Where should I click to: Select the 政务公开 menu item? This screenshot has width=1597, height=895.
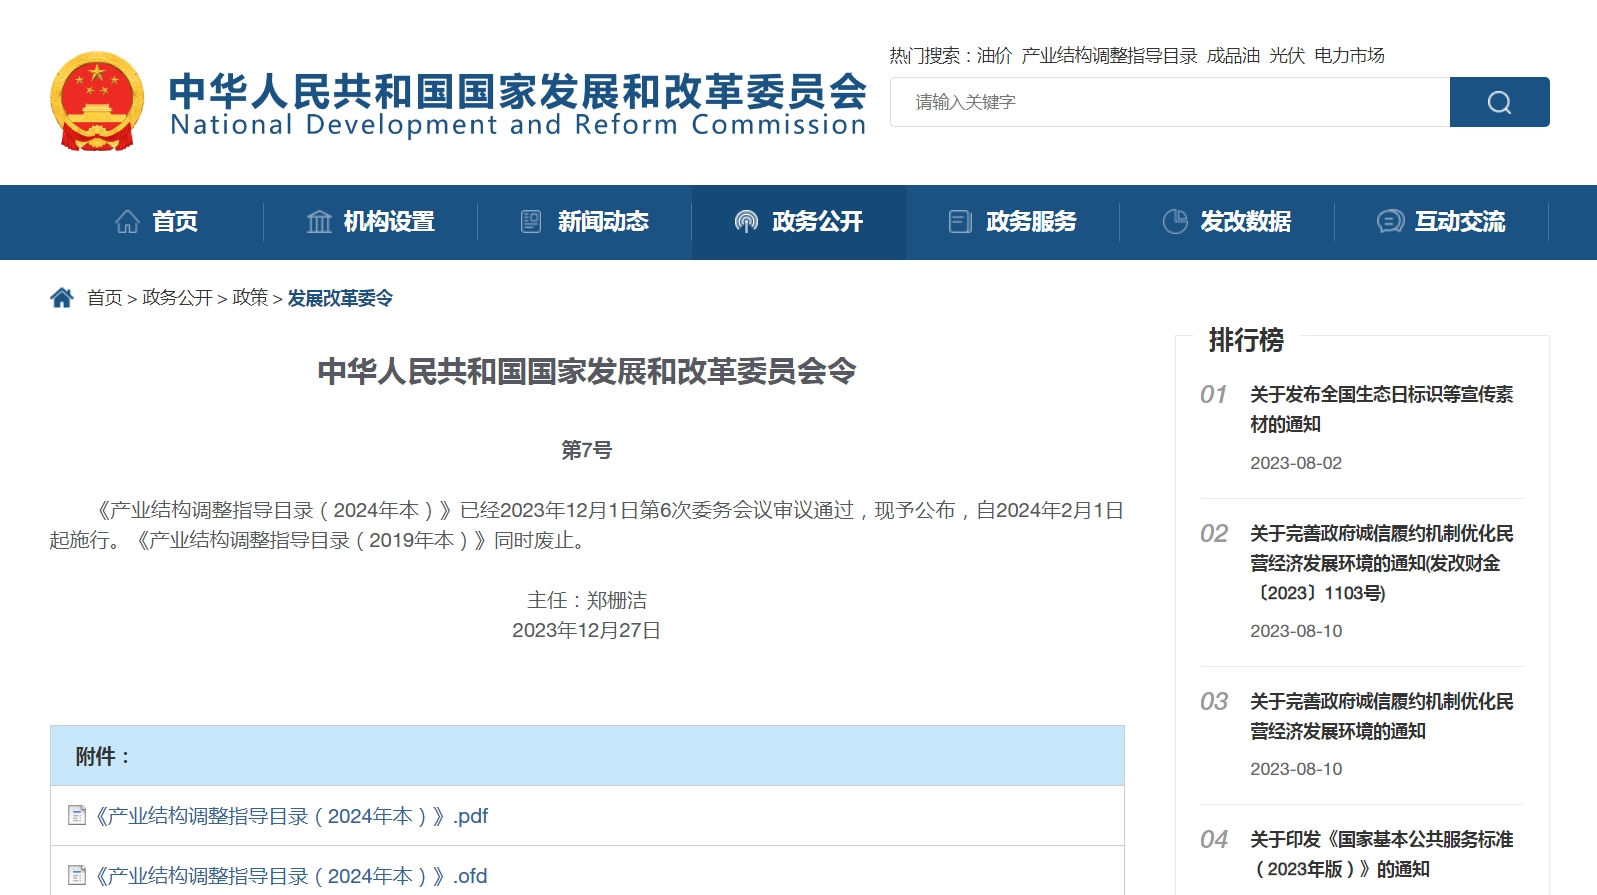799,222
